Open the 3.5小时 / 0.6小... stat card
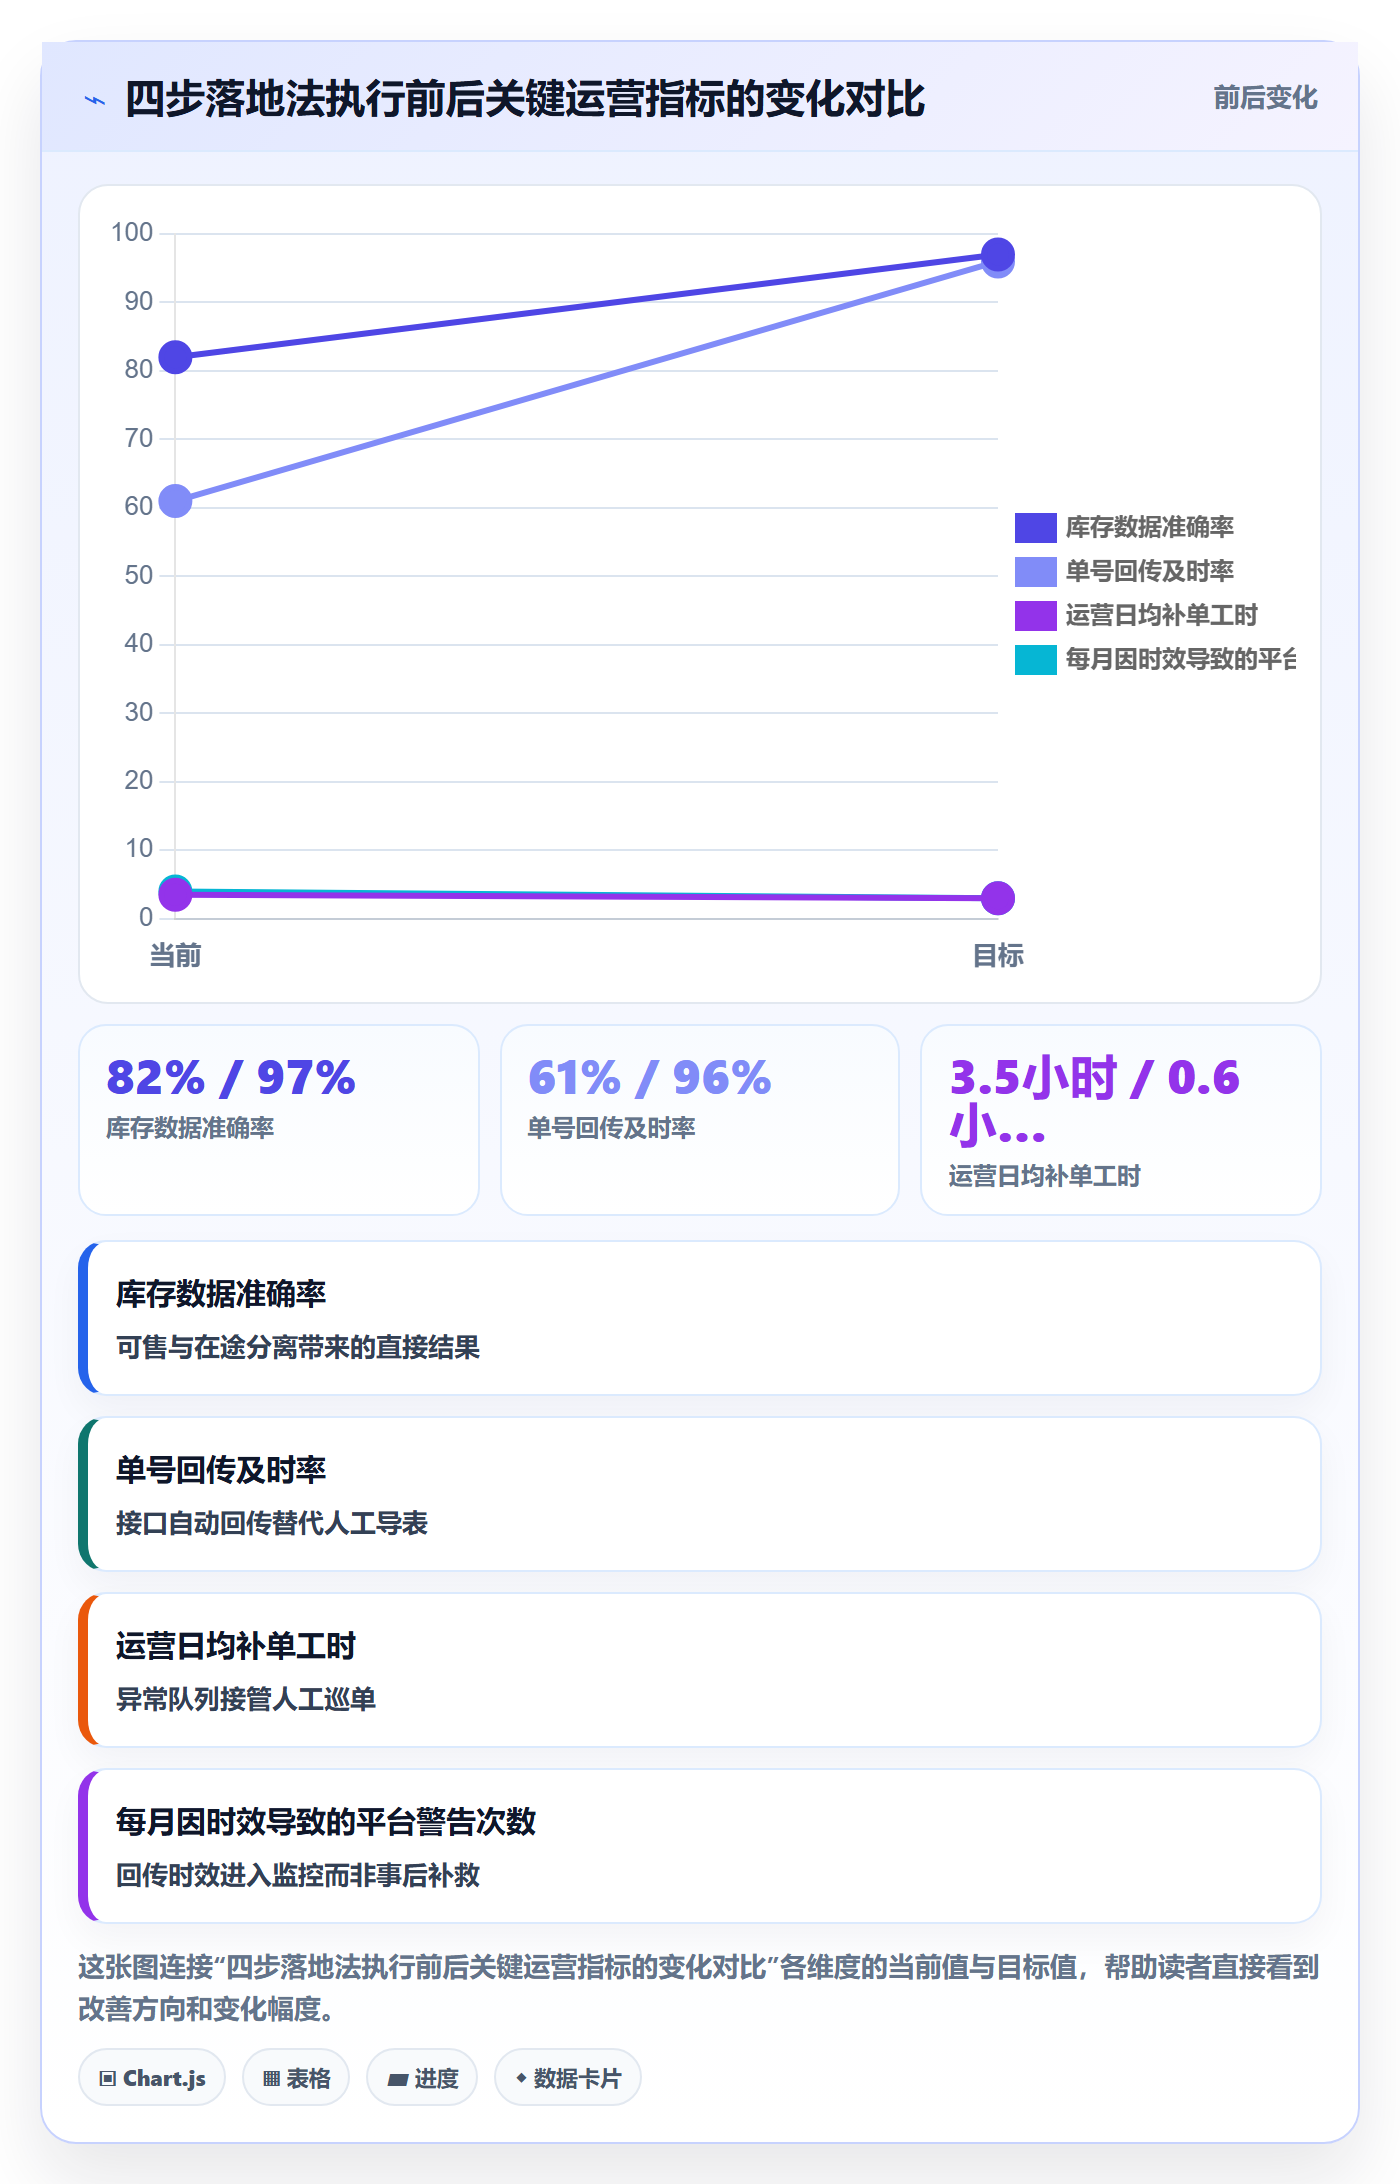The width and height of the screenshot is (1400, 2184). pyautogui.click(x=1121, y=1120)
